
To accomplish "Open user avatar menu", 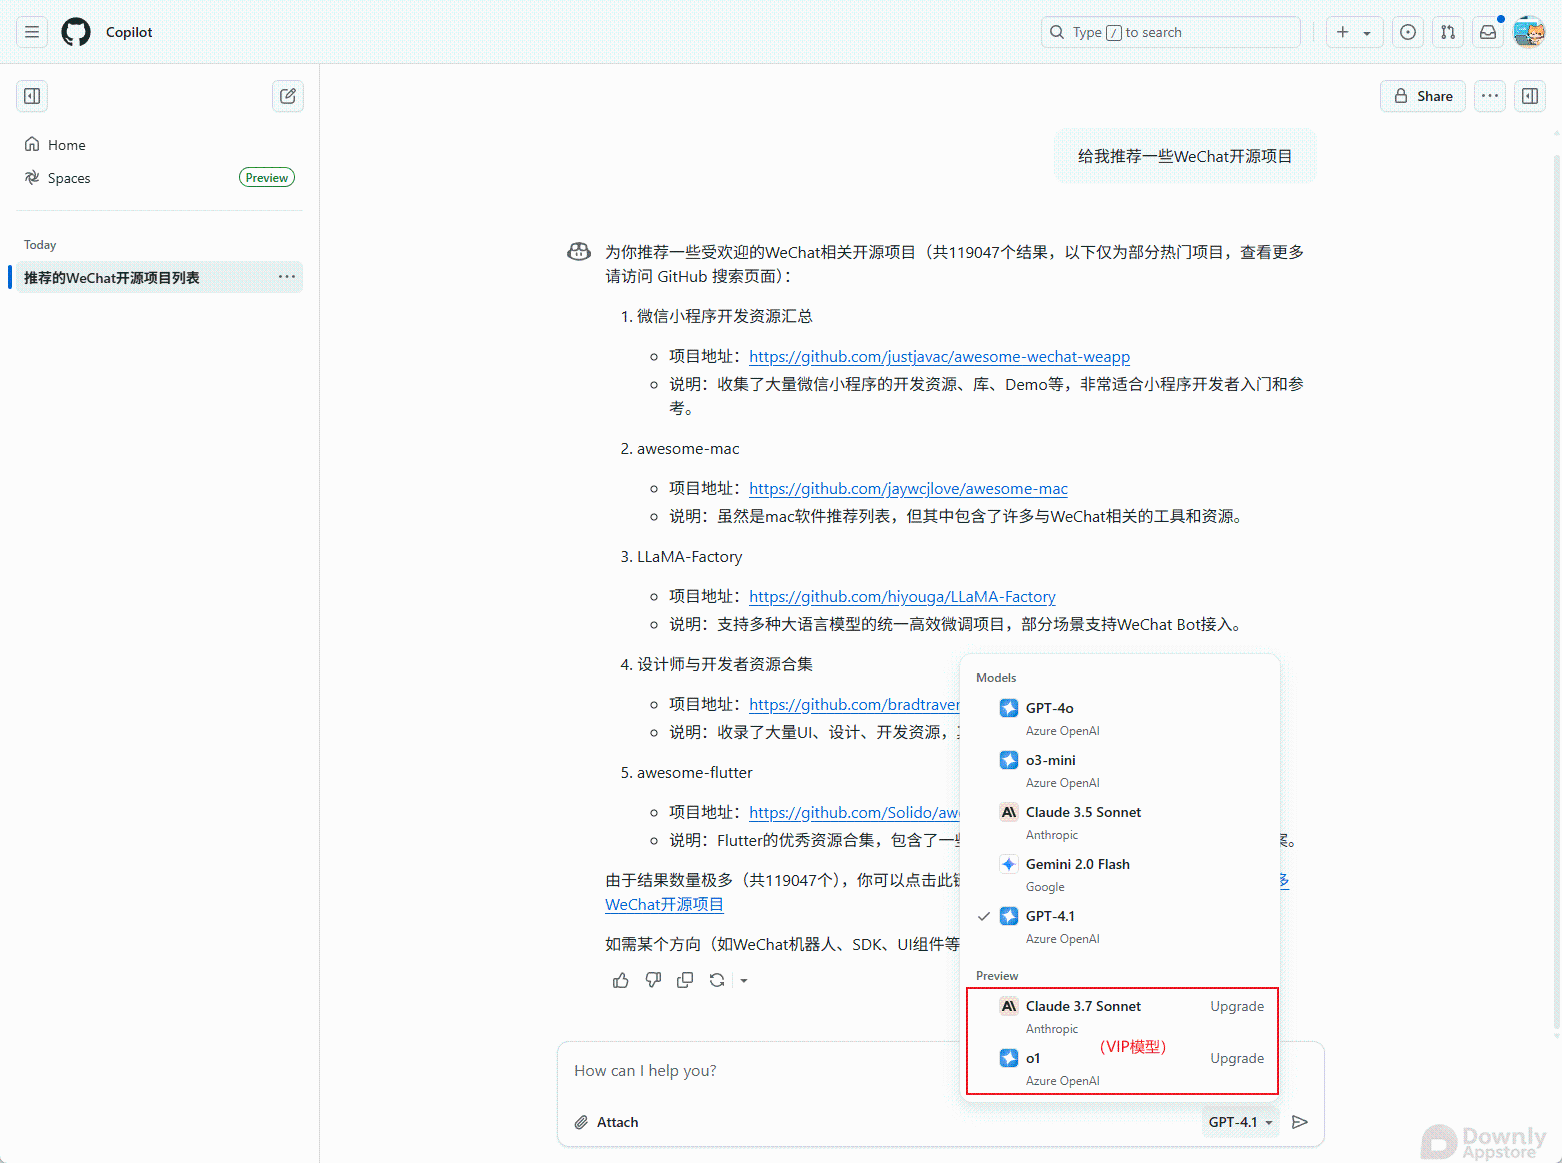I will coord(1529,32).
